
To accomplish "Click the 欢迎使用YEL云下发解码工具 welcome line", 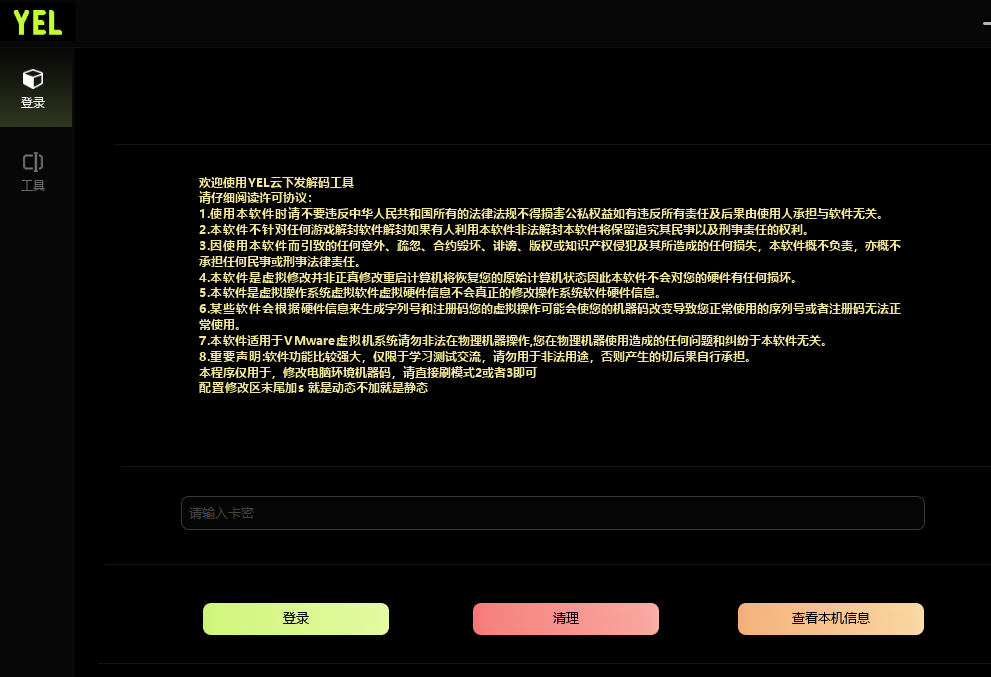I will click(276, 183).
